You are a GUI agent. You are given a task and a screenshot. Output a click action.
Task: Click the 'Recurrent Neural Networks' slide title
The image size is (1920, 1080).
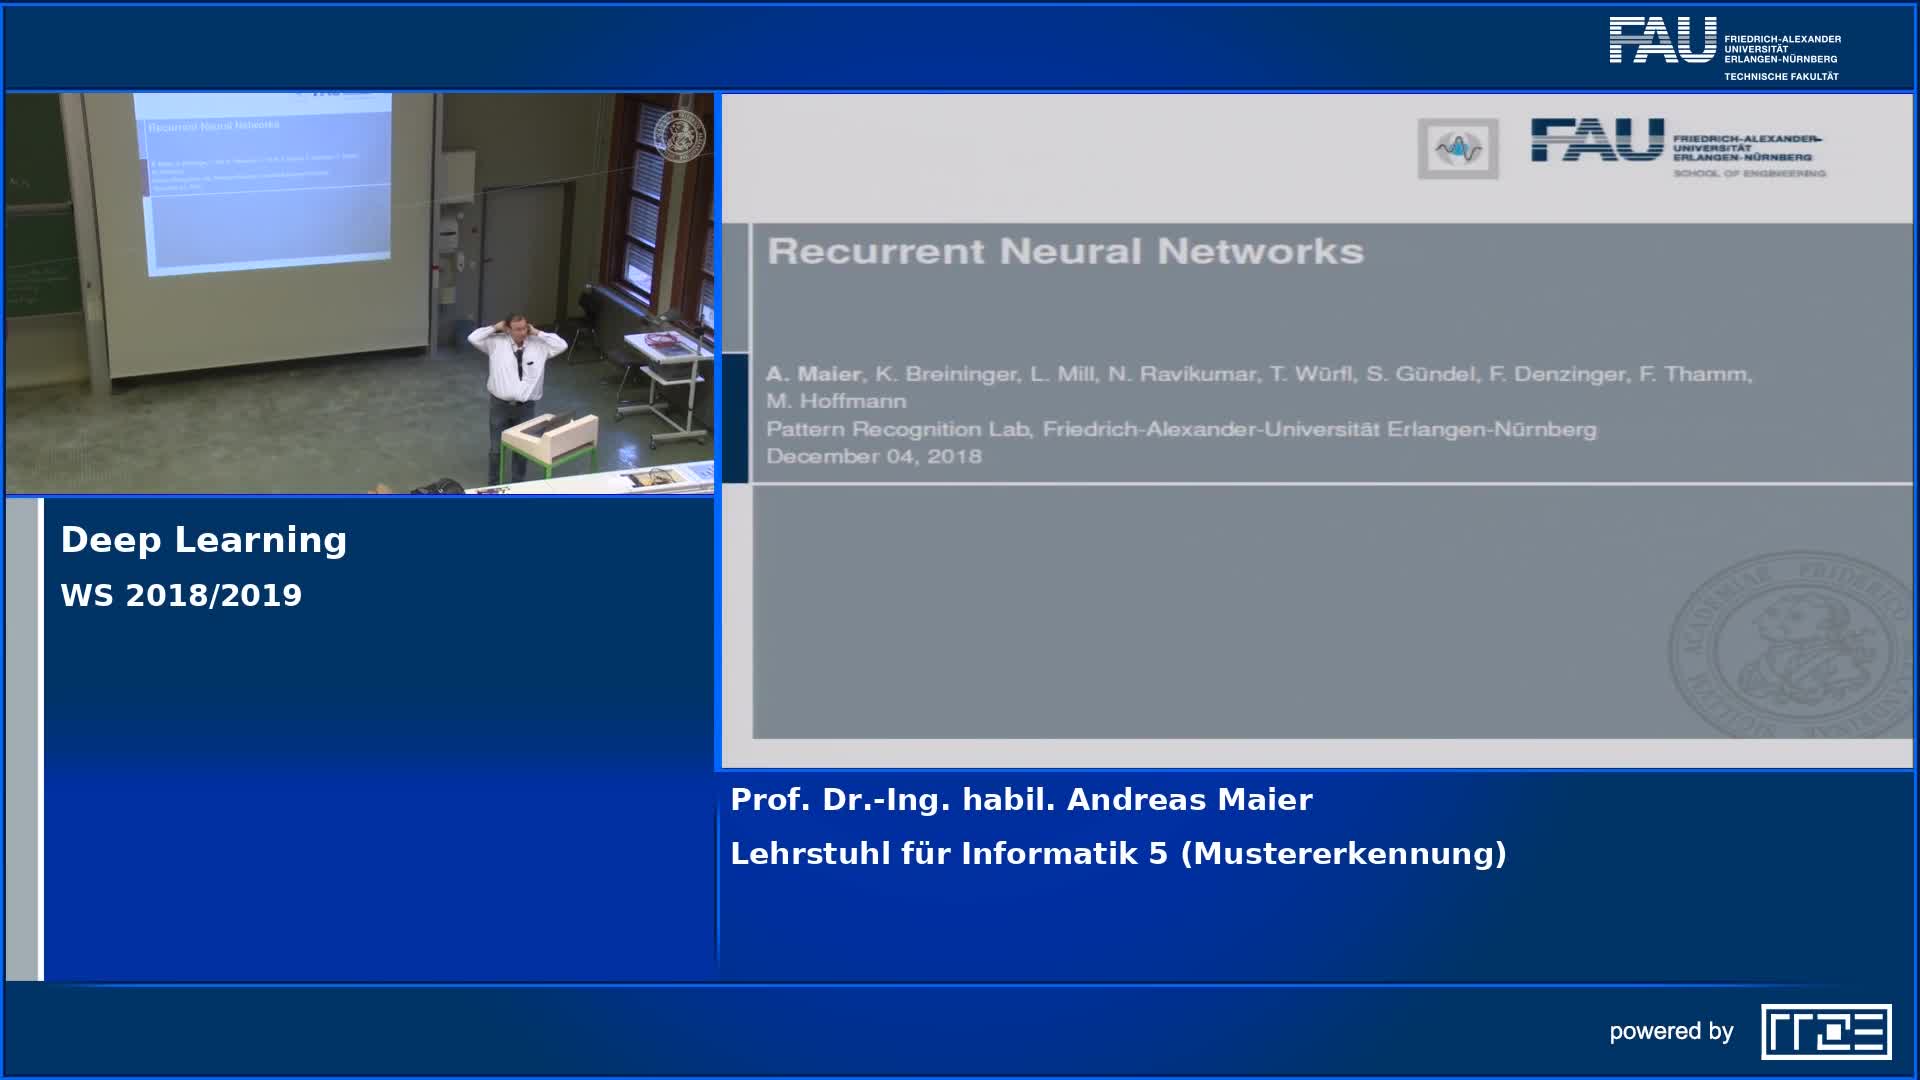tap(1065, 251)
